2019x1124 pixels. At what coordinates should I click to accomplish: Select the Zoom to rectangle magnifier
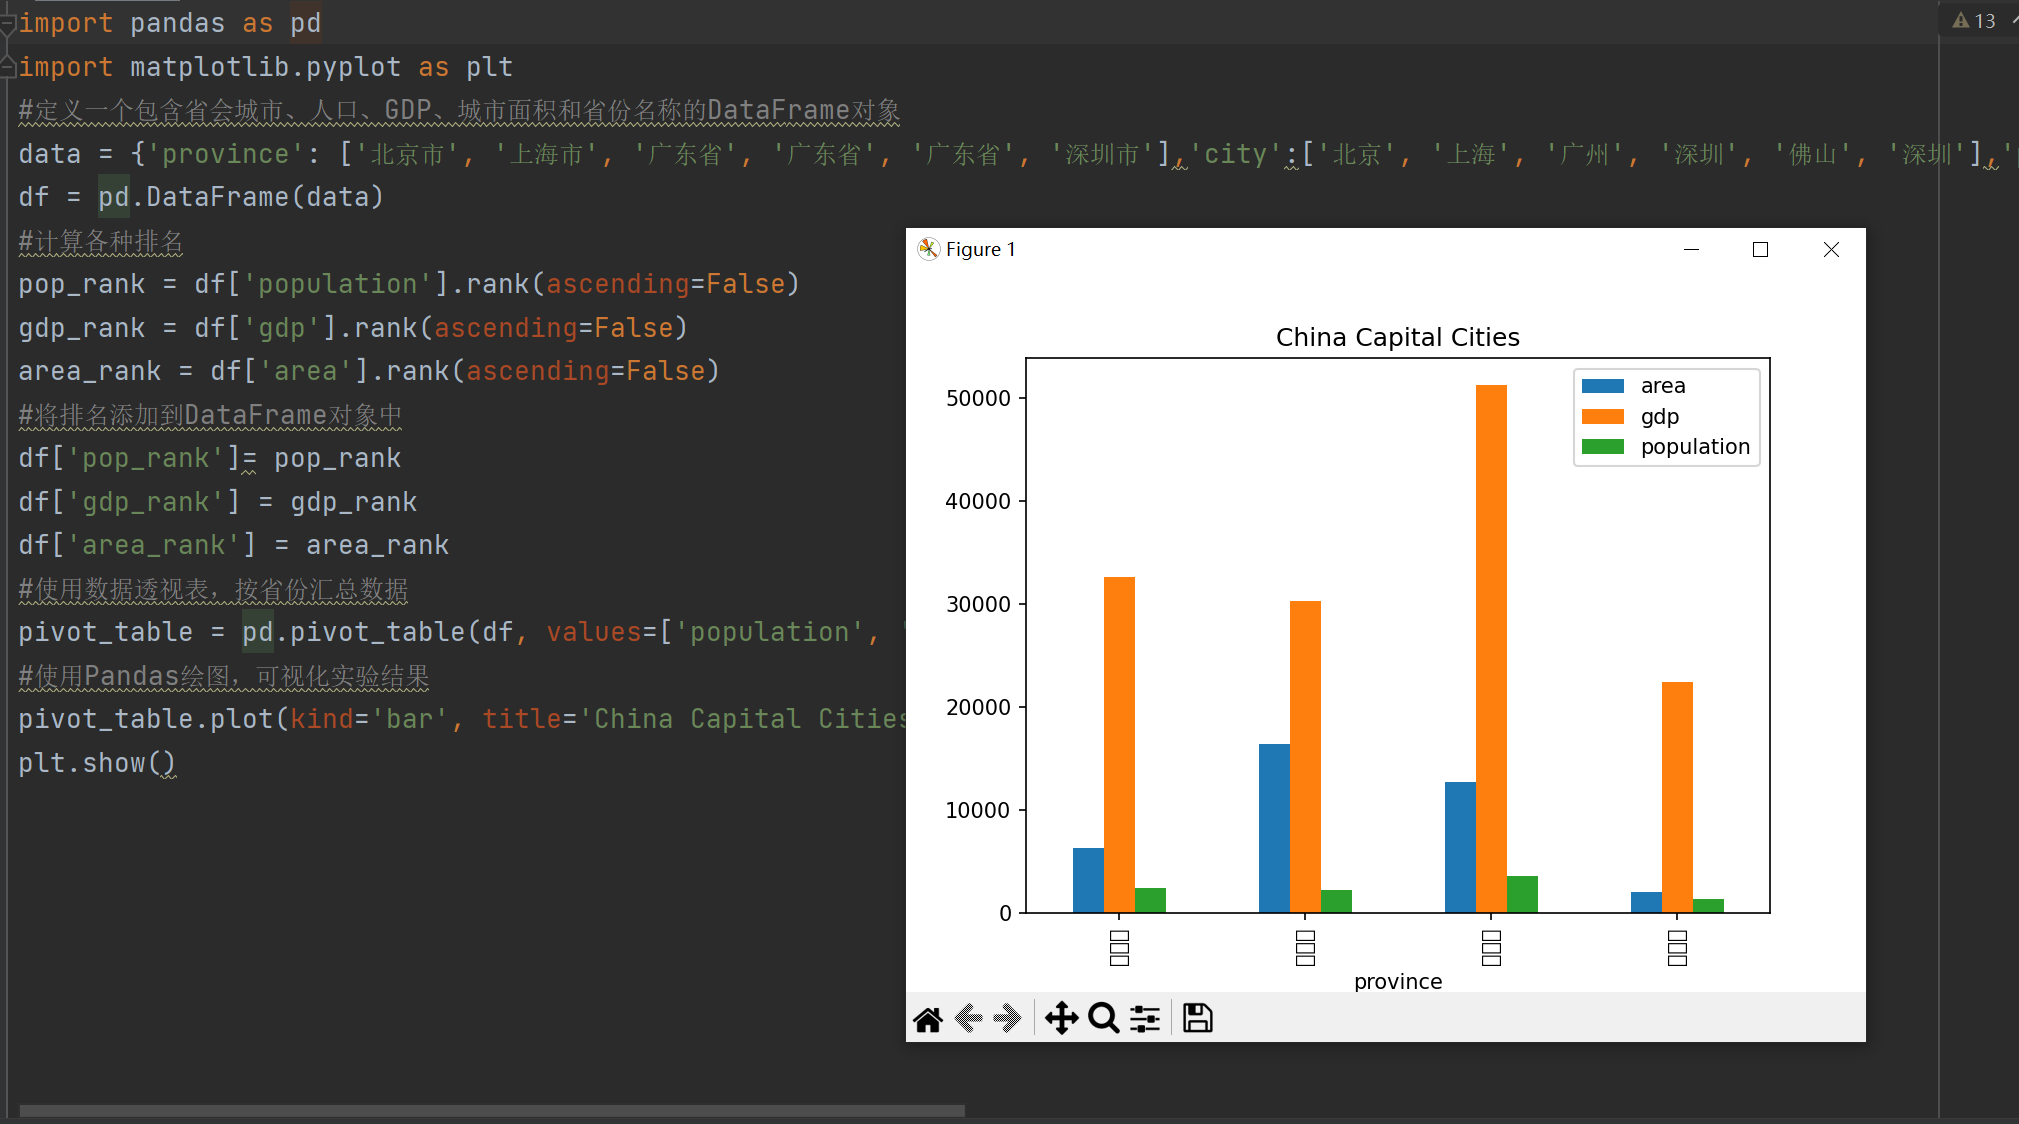1103,1019
